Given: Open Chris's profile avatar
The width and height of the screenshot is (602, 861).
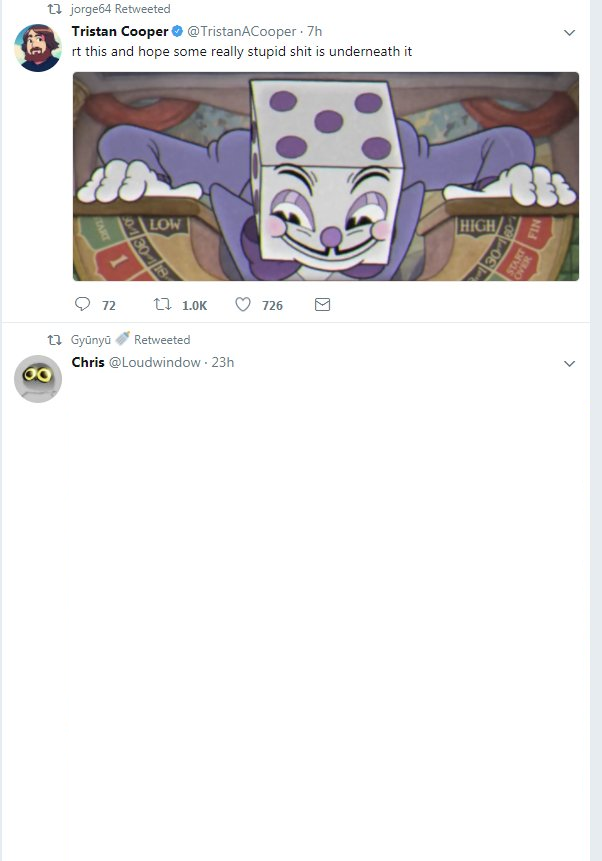Looking at the screenshot, I should pos(38,379).
